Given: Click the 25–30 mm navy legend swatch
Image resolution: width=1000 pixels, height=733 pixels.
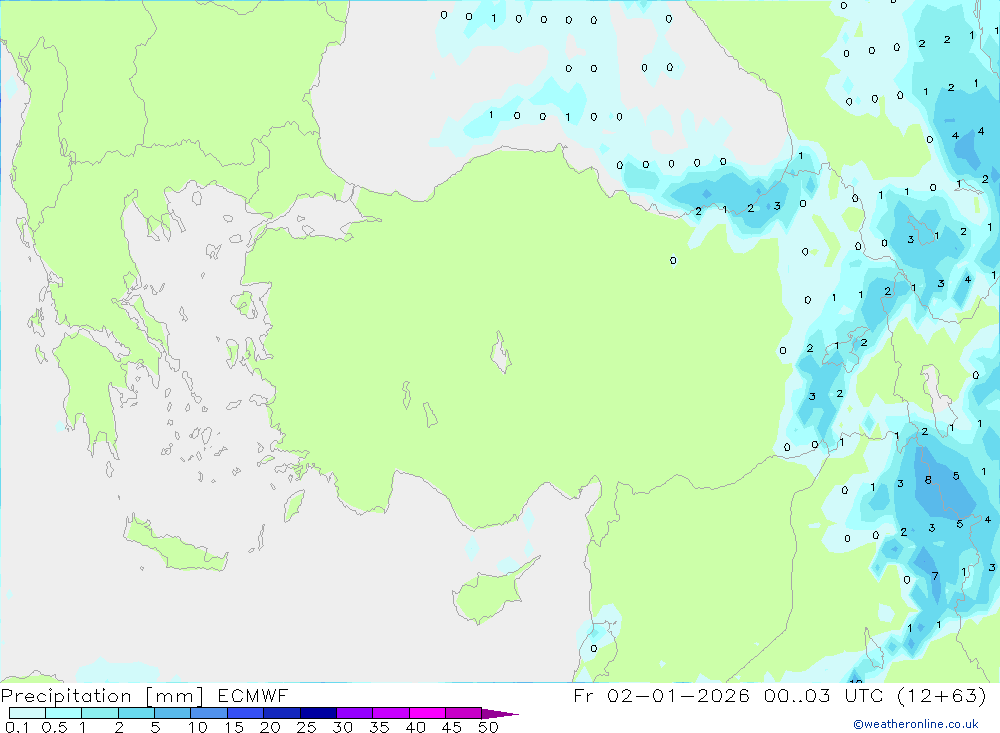Looking at the screenshot, I should pyautogui.click(x=318, y=713).
